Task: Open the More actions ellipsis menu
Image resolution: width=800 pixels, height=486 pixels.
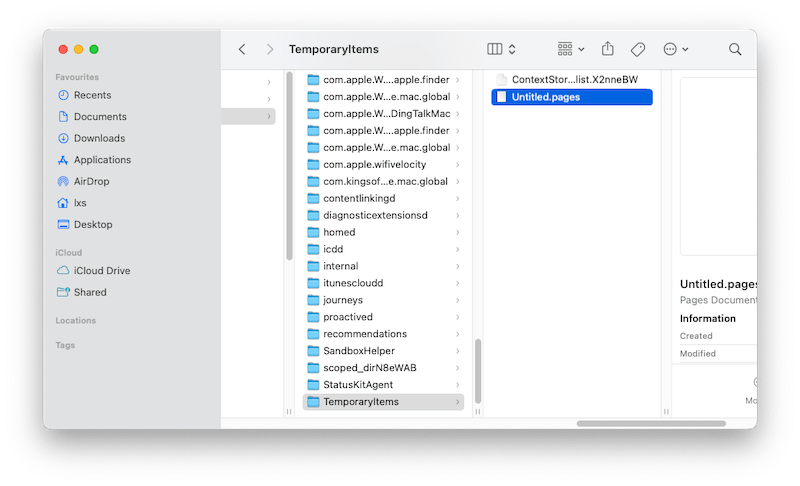Action: [x=676, y=49]
